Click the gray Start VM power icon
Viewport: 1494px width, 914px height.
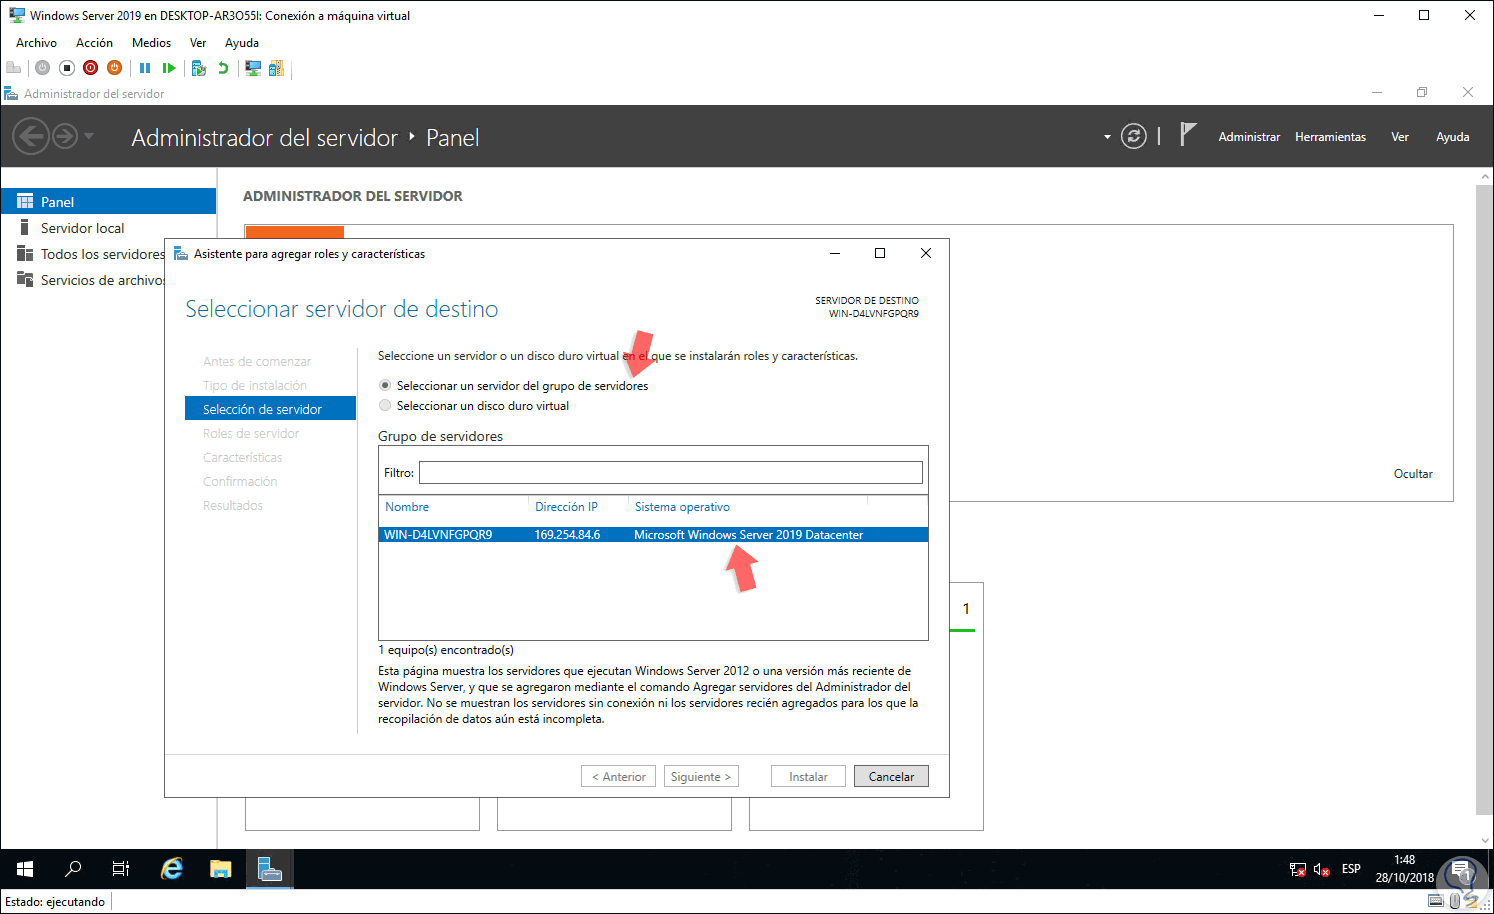(x=42, y=68)
